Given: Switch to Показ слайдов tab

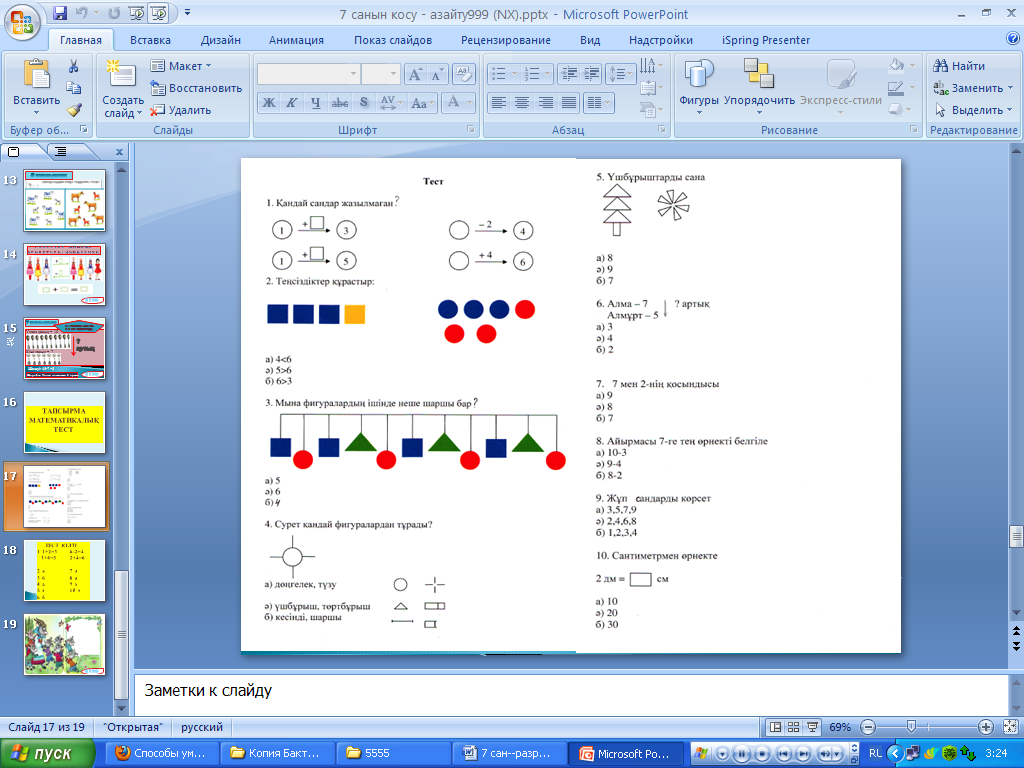Looking at the screenshot, I should point(393,40).
